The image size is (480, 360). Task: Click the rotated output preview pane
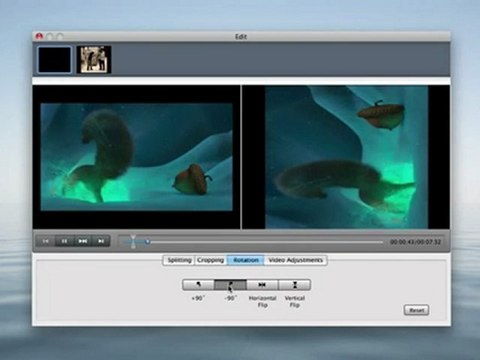(346, 157)
